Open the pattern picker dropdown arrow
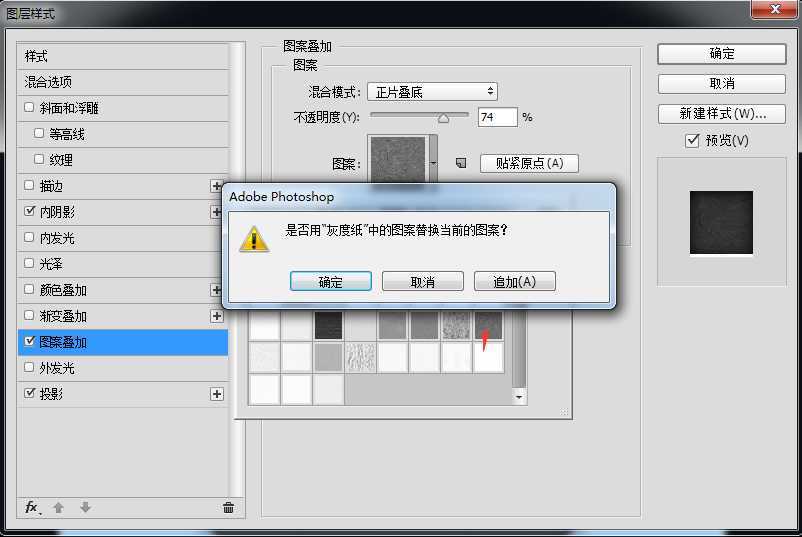Image resolution: width=802 pixels, height=537 pixels. click(433, 162)
